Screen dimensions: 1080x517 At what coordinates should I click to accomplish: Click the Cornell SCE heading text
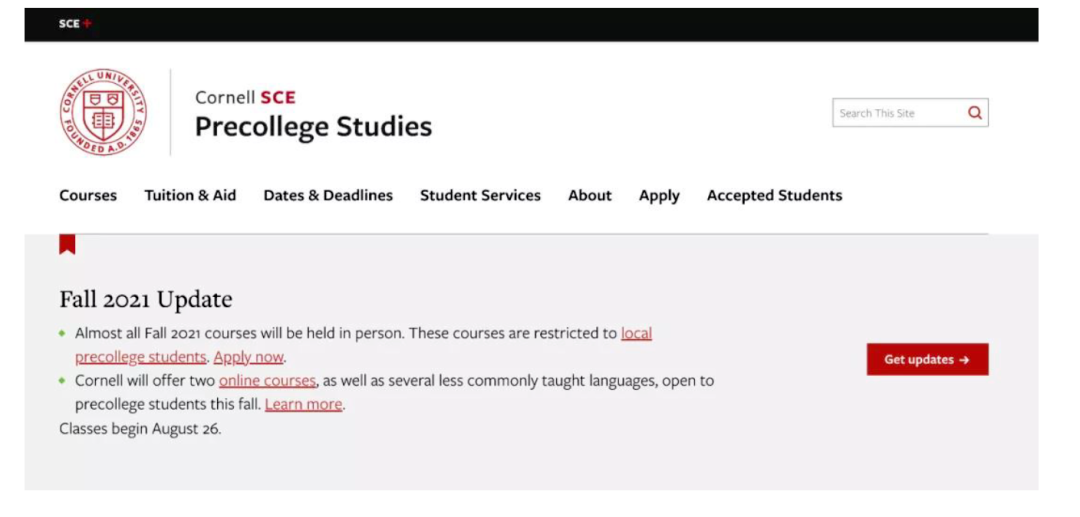[245, 98]
